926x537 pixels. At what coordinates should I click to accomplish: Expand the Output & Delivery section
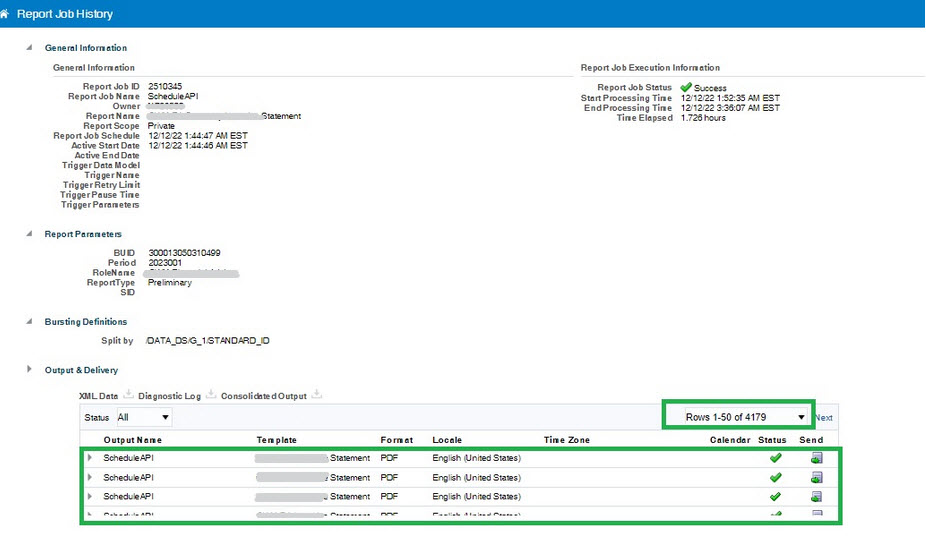[29, 369]
